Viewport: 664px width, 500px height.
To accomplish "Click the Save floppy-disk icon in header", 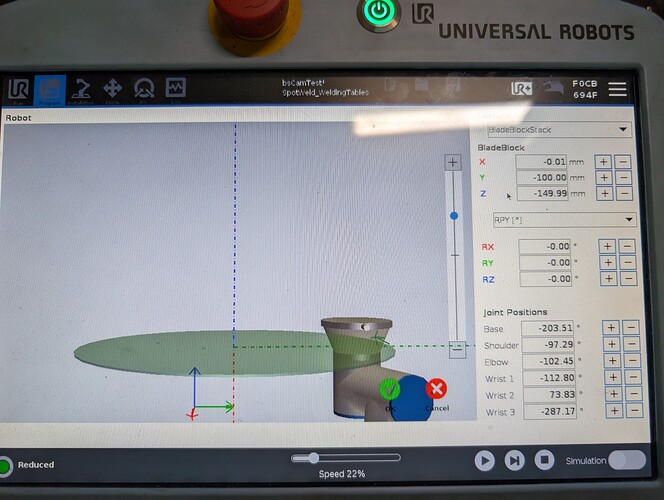I will pos(452,85).
